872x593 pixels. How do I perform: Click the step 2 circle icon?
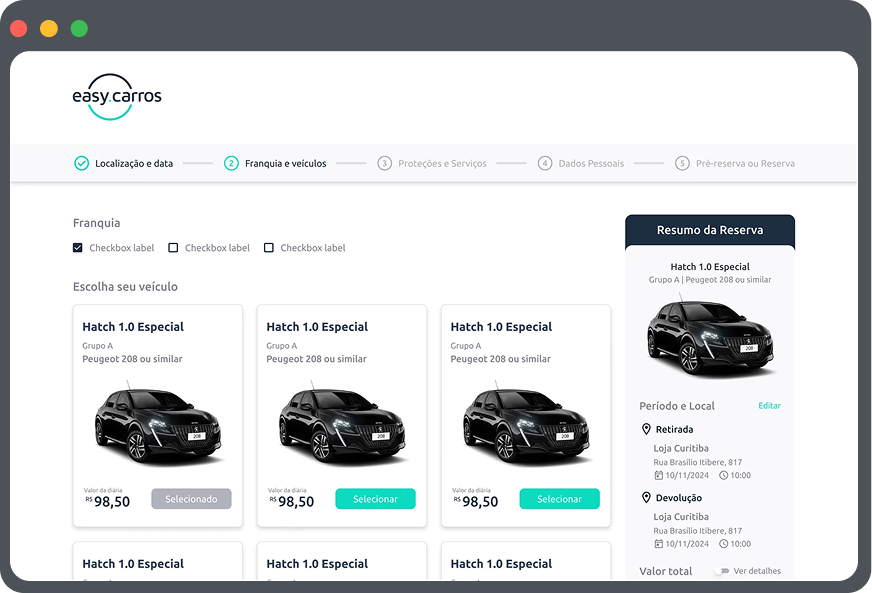231,163
